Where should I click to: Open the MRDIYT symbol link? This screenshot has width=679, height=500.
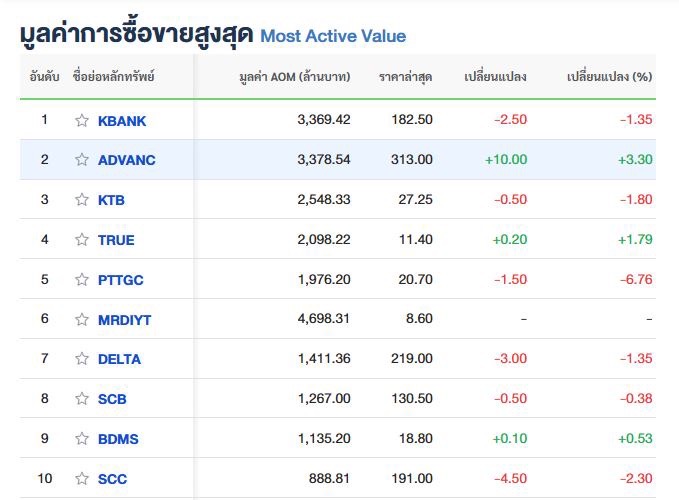coord(125,320)
